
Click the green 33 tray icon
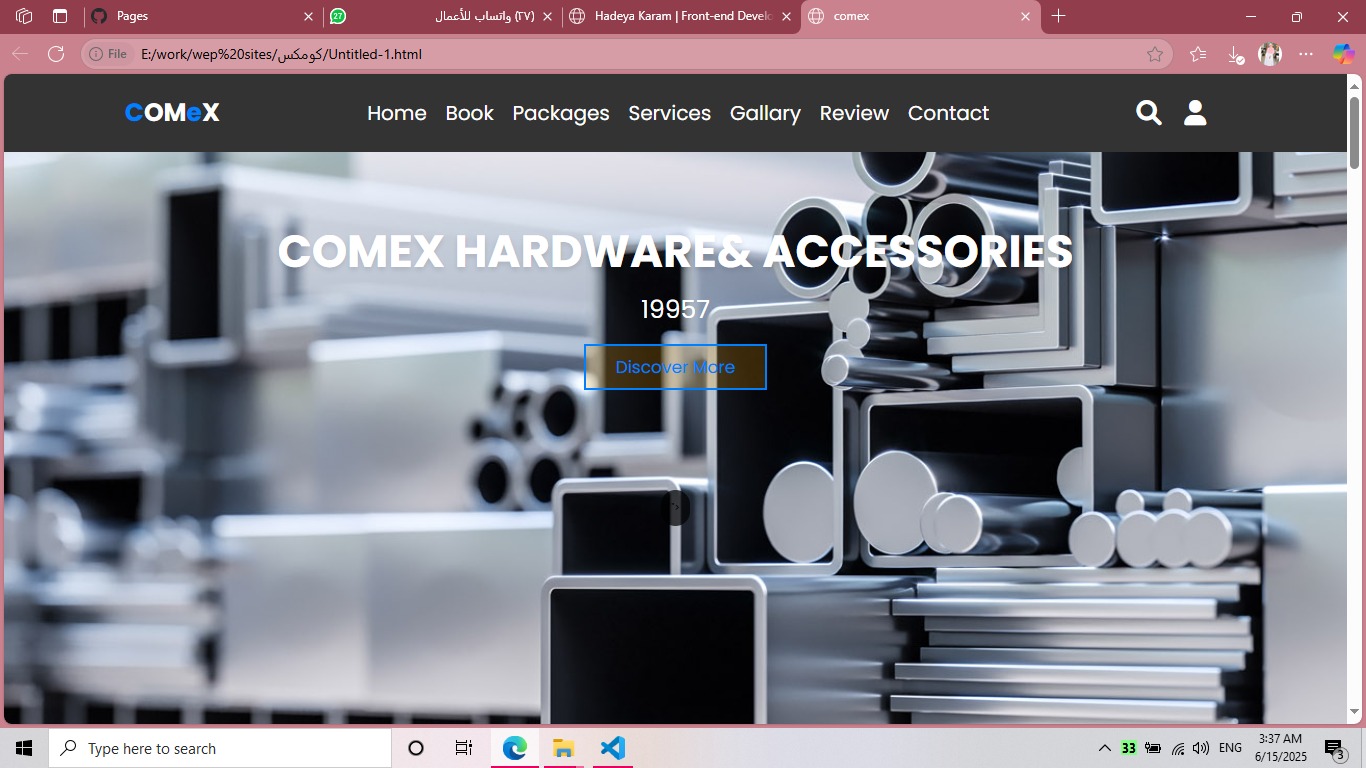click(x=1128, y=748)
